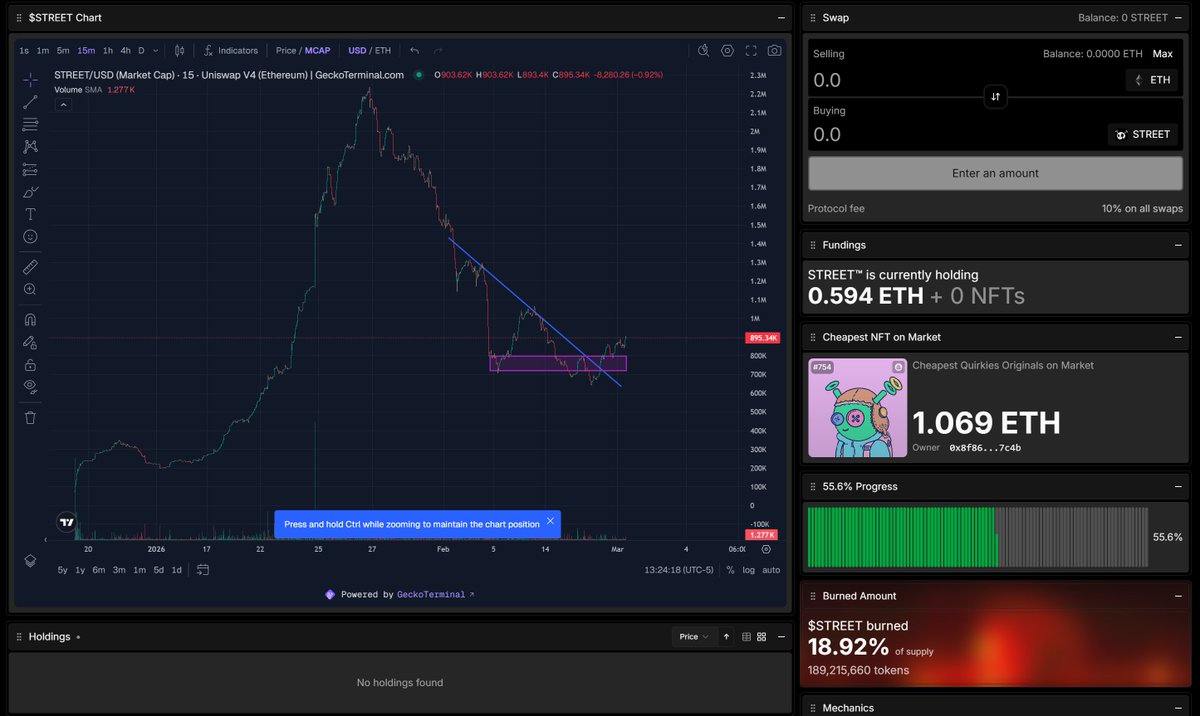Select the 1s timeframe
The height and width of the screenshot is (716, 1200).
(x=24, y=50)
